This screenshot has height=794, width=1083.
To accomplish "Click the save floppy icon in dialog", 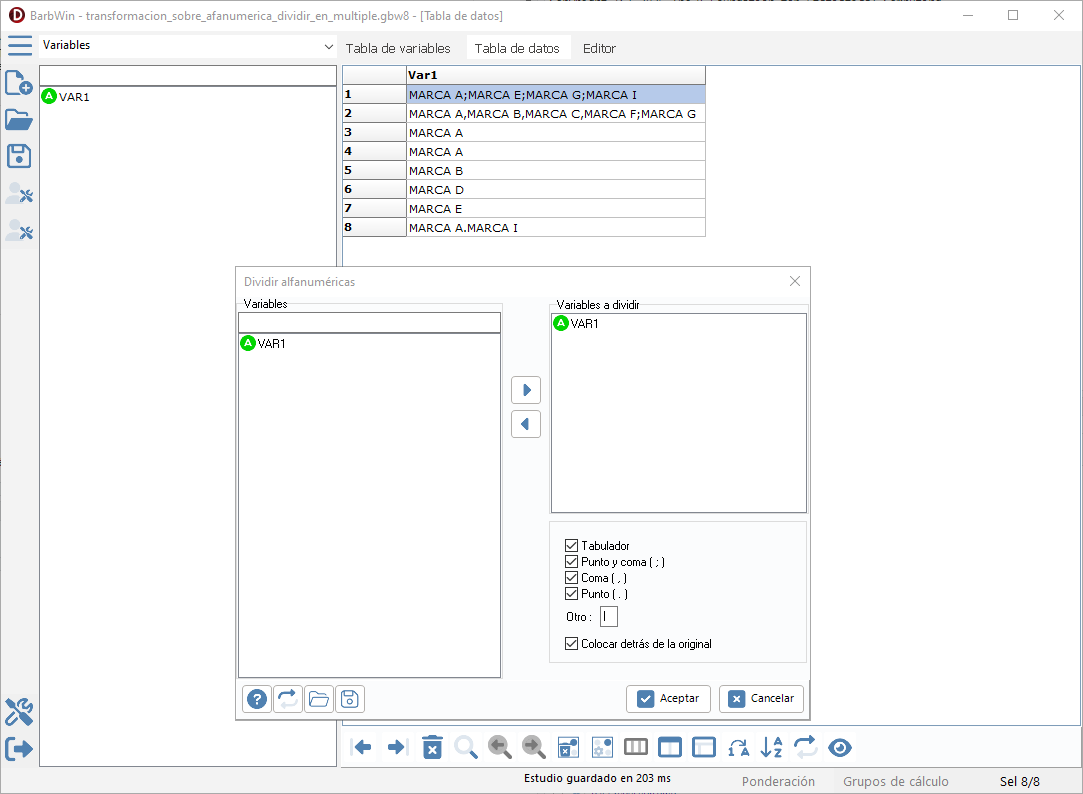I will coord(349,699).
